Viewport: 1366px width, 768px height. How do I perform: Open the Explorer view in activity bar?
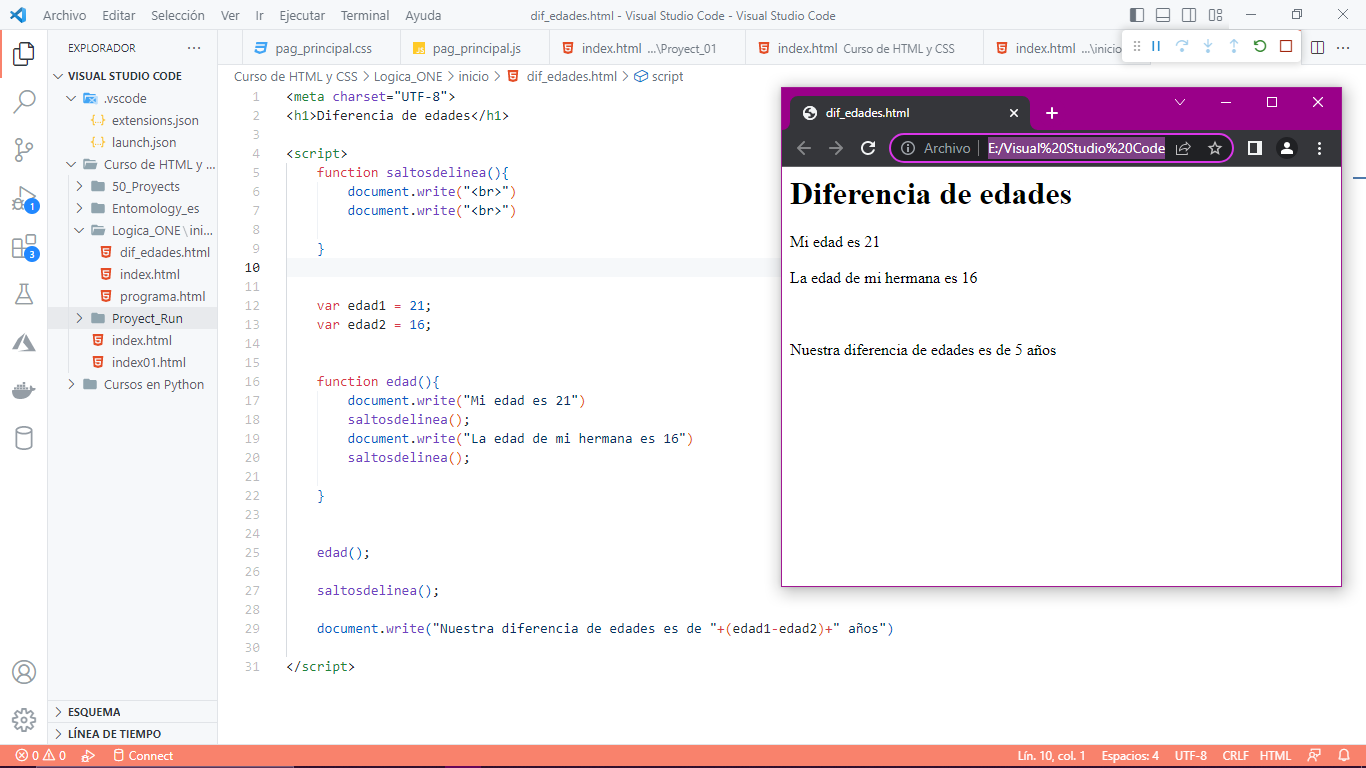24,54
